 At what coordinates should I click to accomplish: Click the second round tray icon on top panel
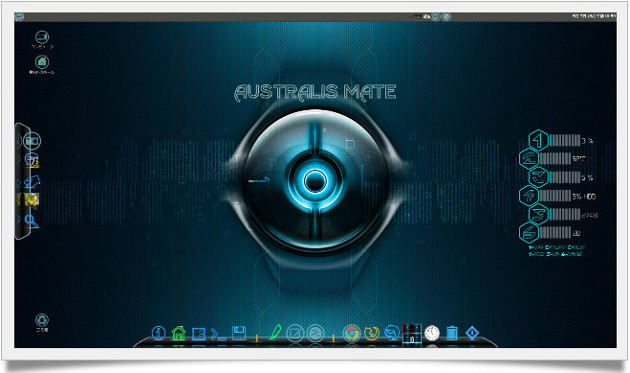coord(446,17)
